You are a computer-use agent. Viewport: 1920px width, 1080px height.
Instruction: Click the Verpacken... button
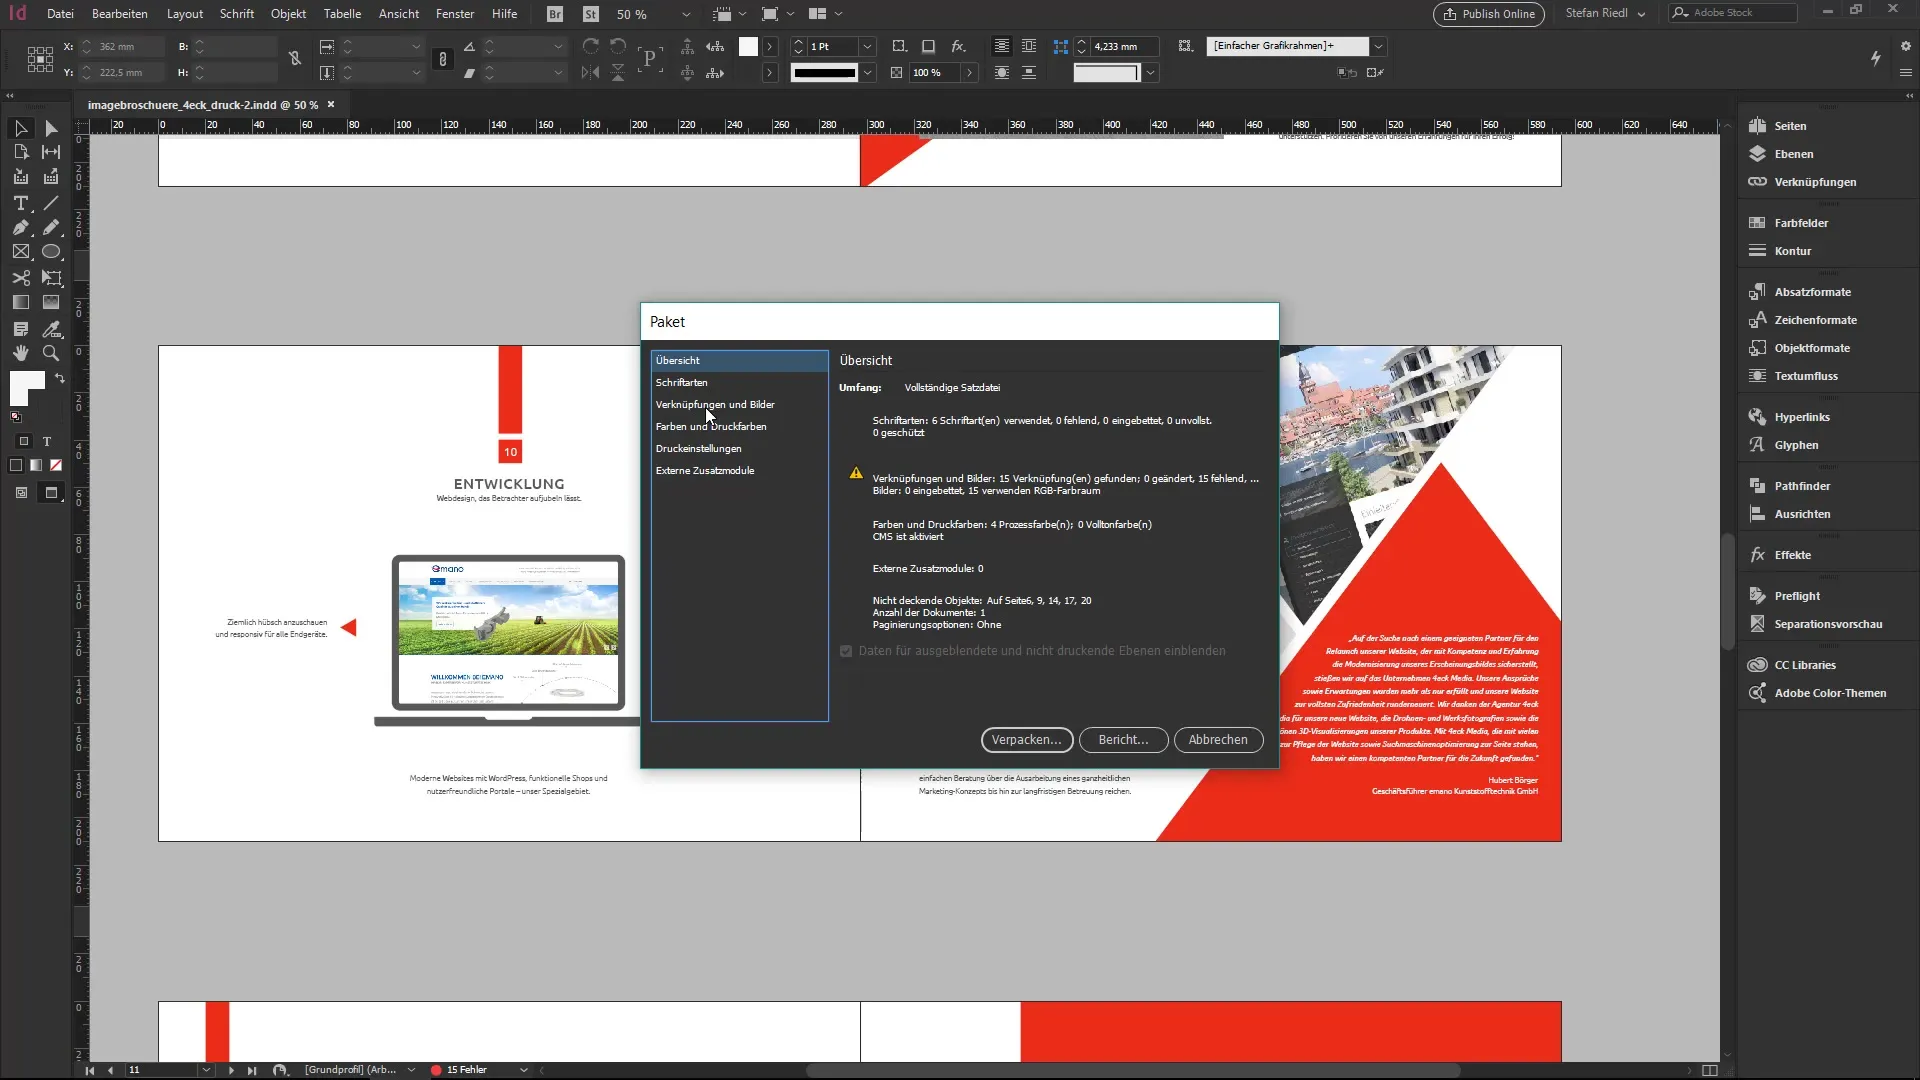point(1027,740)
